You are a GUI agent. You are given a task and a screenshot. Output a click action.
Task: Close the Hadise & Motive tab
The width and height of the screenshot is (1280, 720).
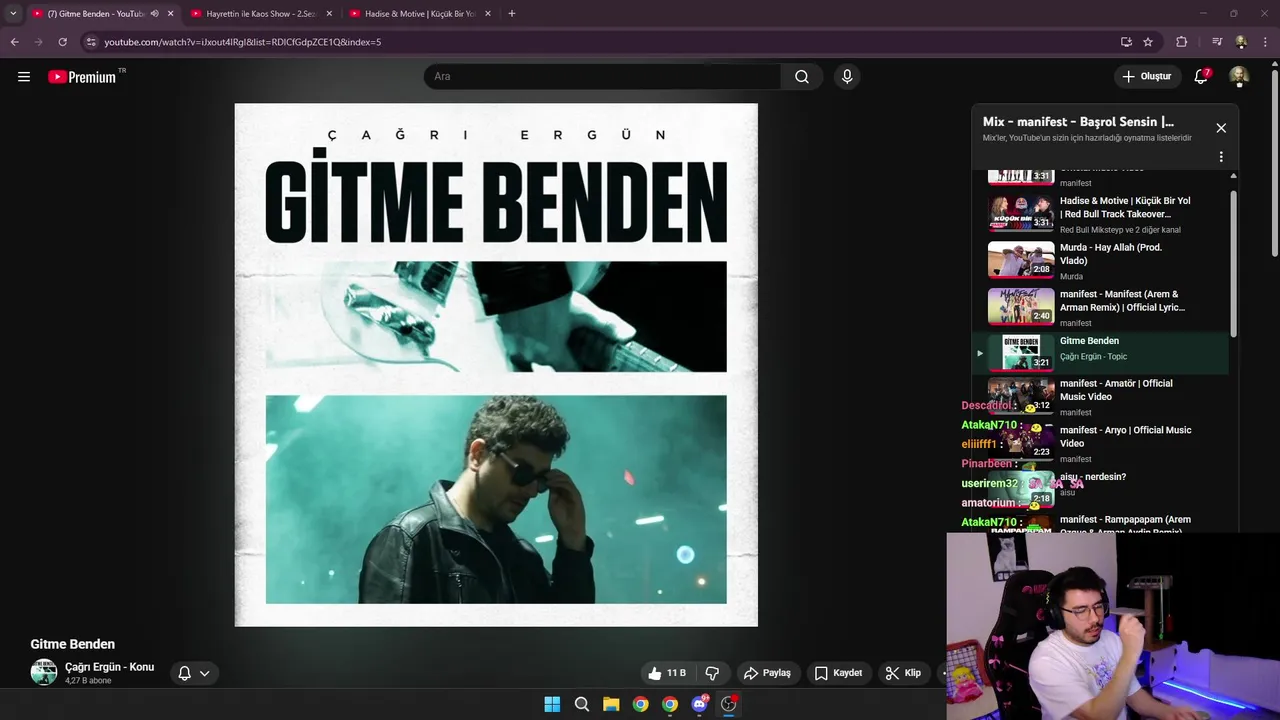[x=488, y=14]
